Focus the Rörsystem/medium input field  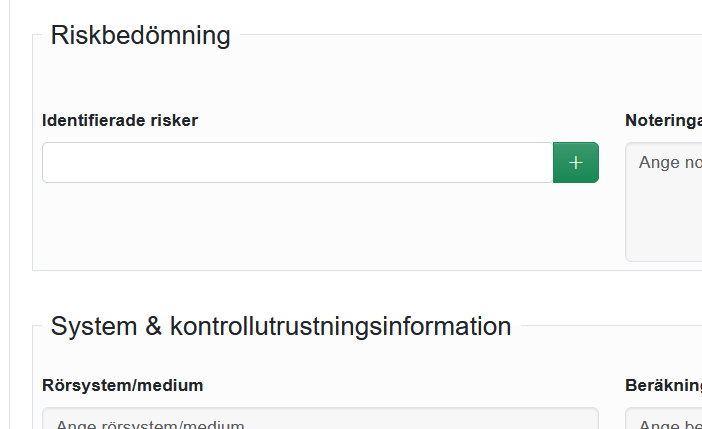coord(320,420)
